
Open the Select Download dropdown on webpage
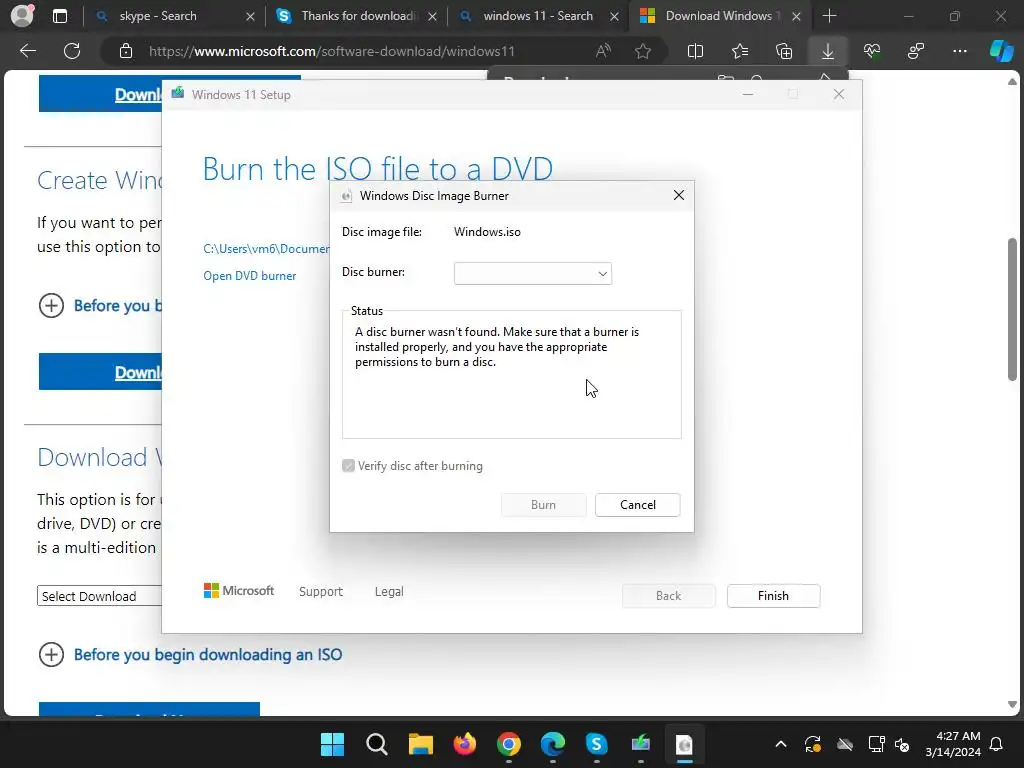click(99, 596)
